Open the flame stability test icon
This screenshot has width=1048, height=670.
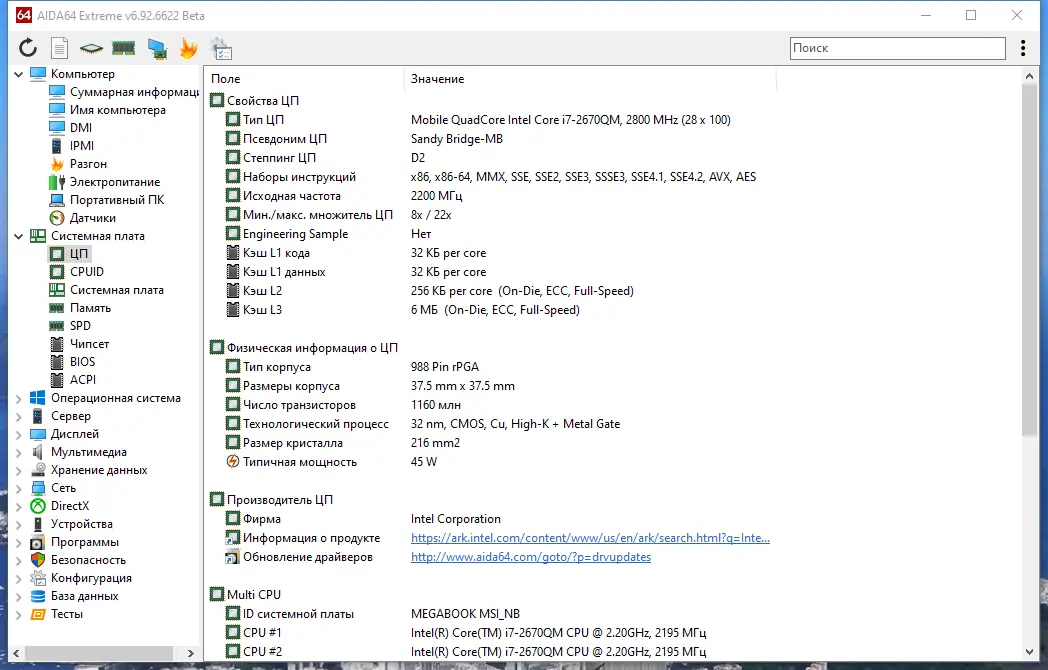coord(189,48)
